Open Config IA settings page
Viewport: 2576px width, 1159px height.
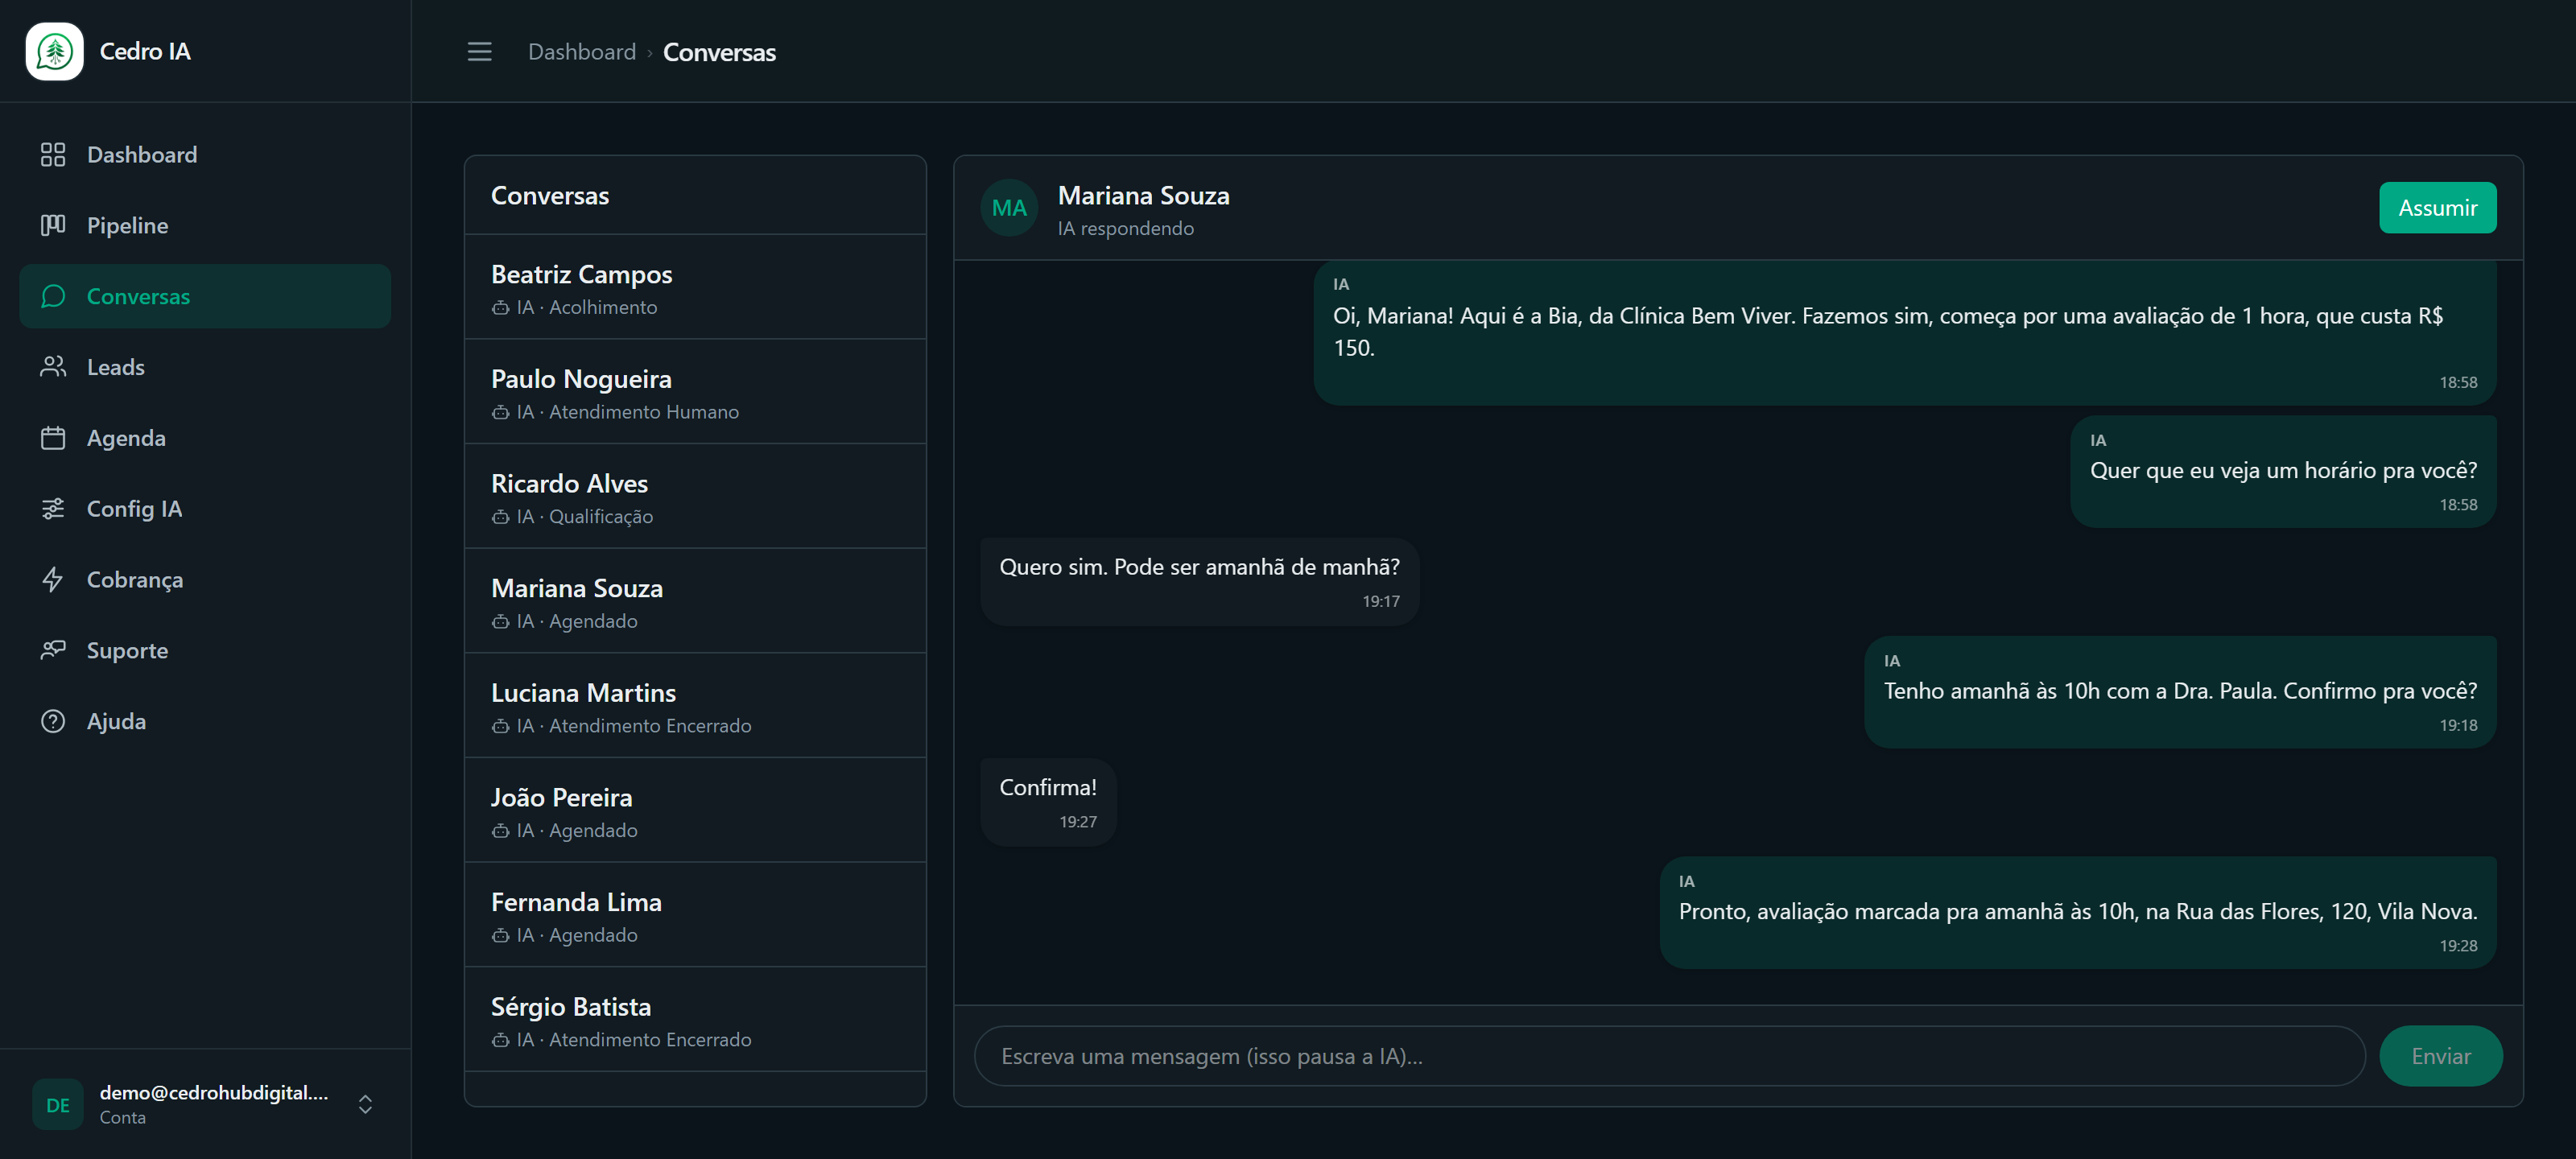click(x=205, y=509)
